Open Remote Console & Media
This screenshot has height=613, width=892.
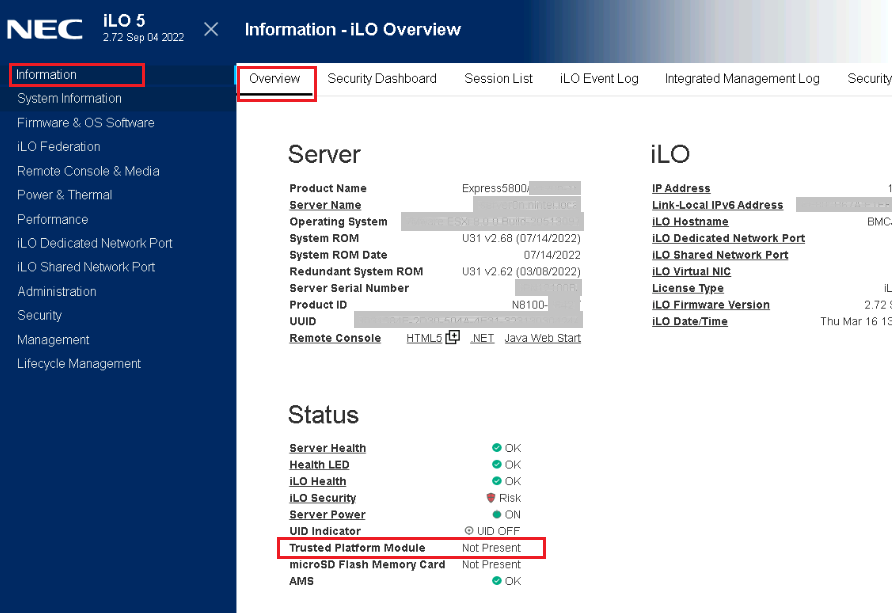(88, 171)
